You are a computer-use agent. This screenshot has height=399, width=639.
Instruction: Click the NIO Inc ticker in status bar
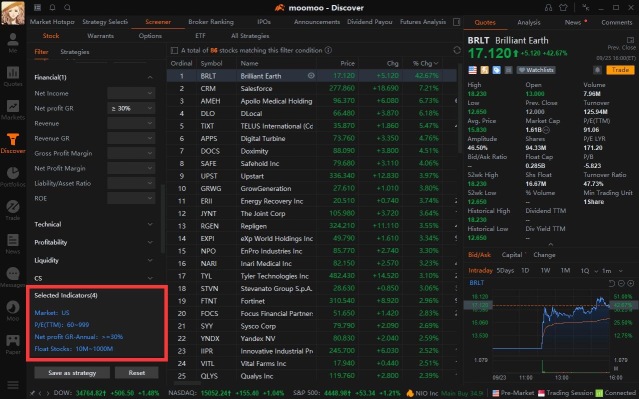pos(426,393)
